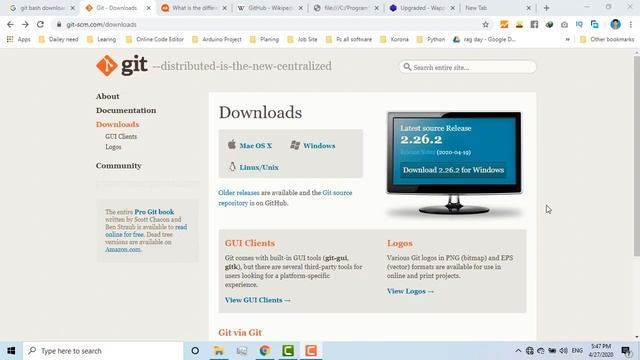Open Logos under Downloads sidebar

tap(113, 147)
